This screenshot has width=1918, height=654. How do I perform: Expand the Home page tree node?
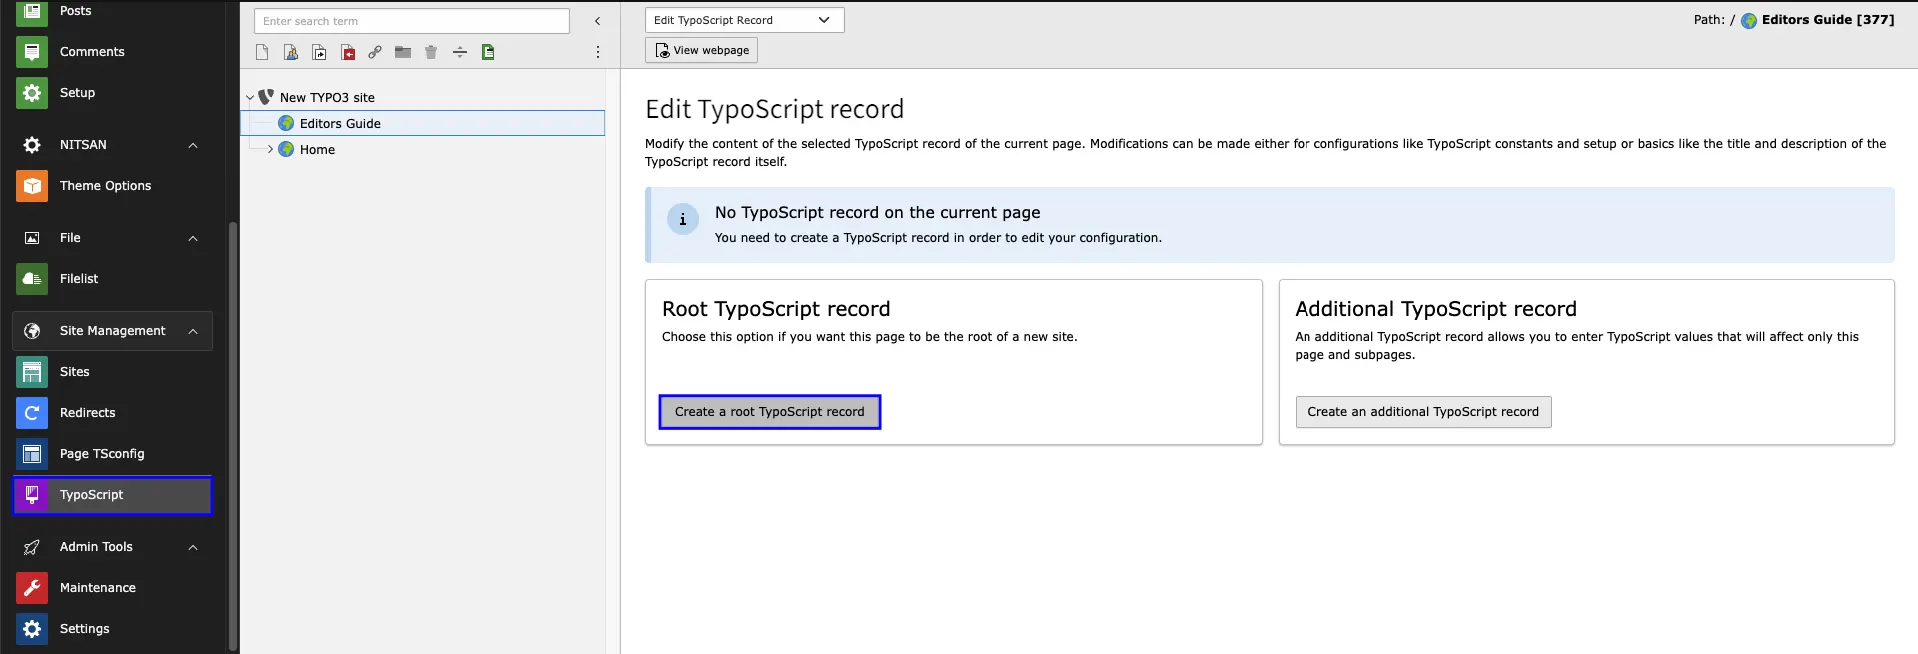[270, 149]
